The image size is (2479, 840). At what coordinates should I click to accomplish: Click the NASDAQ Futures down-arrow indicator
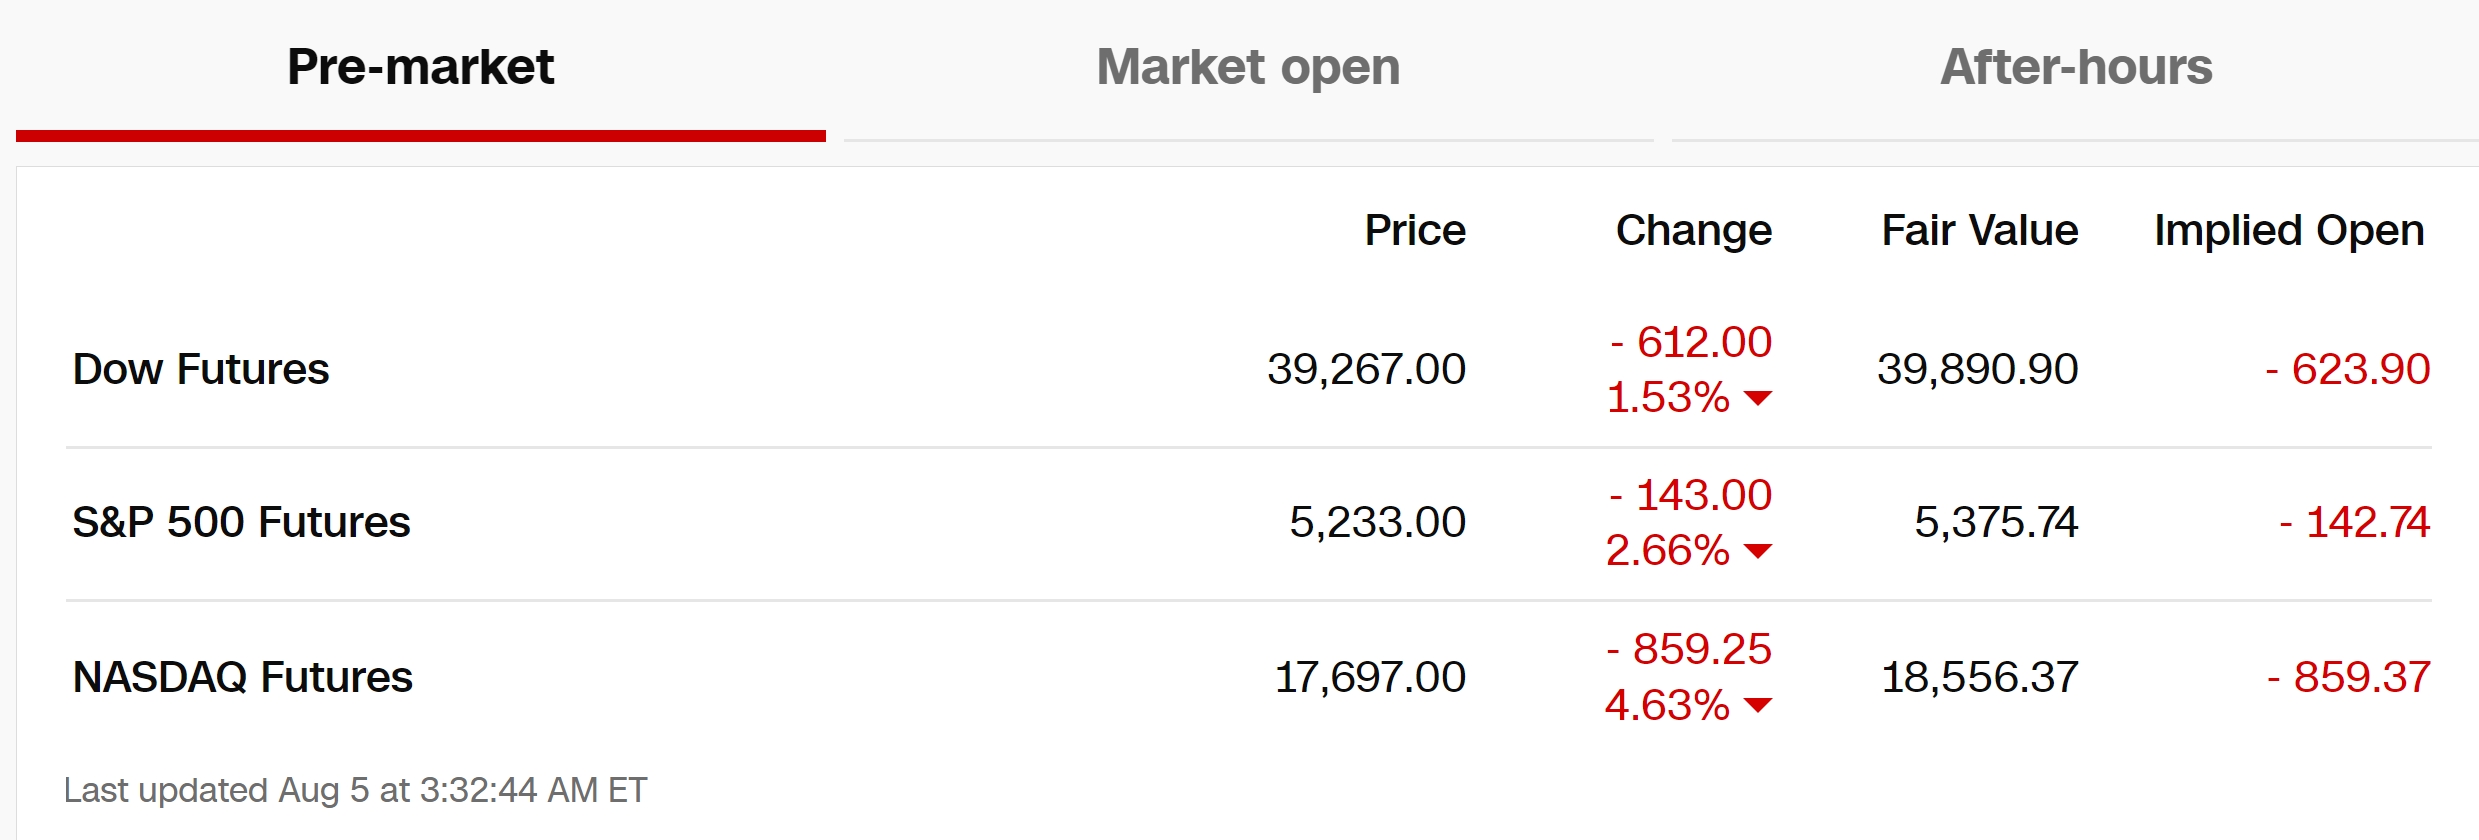tap(1757, 705)
